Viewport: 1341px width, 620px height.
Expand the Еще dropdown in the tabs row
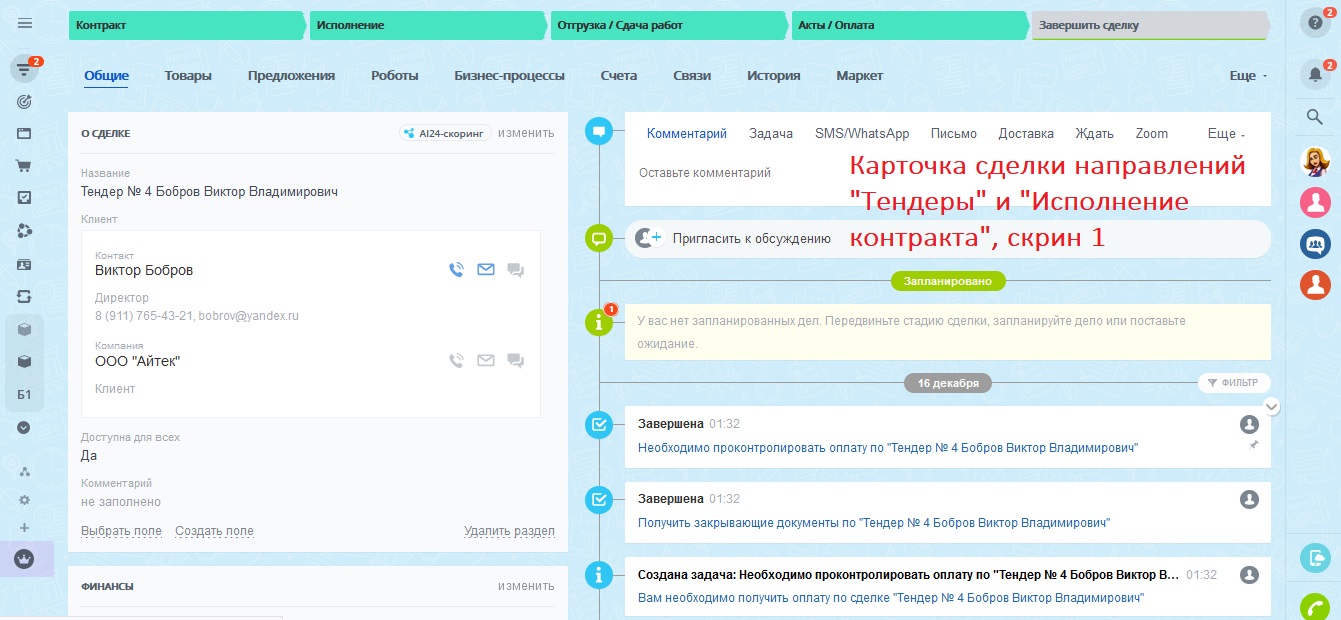(1247, 76)
